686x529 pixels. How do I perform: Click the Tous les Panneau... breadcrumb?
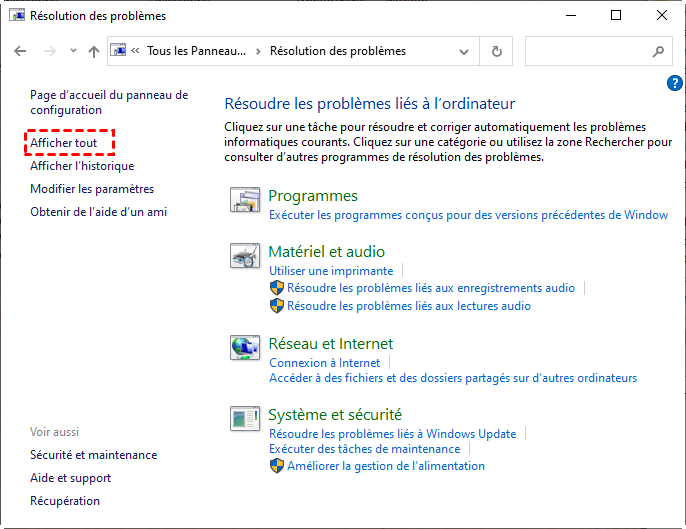[196, 51]
